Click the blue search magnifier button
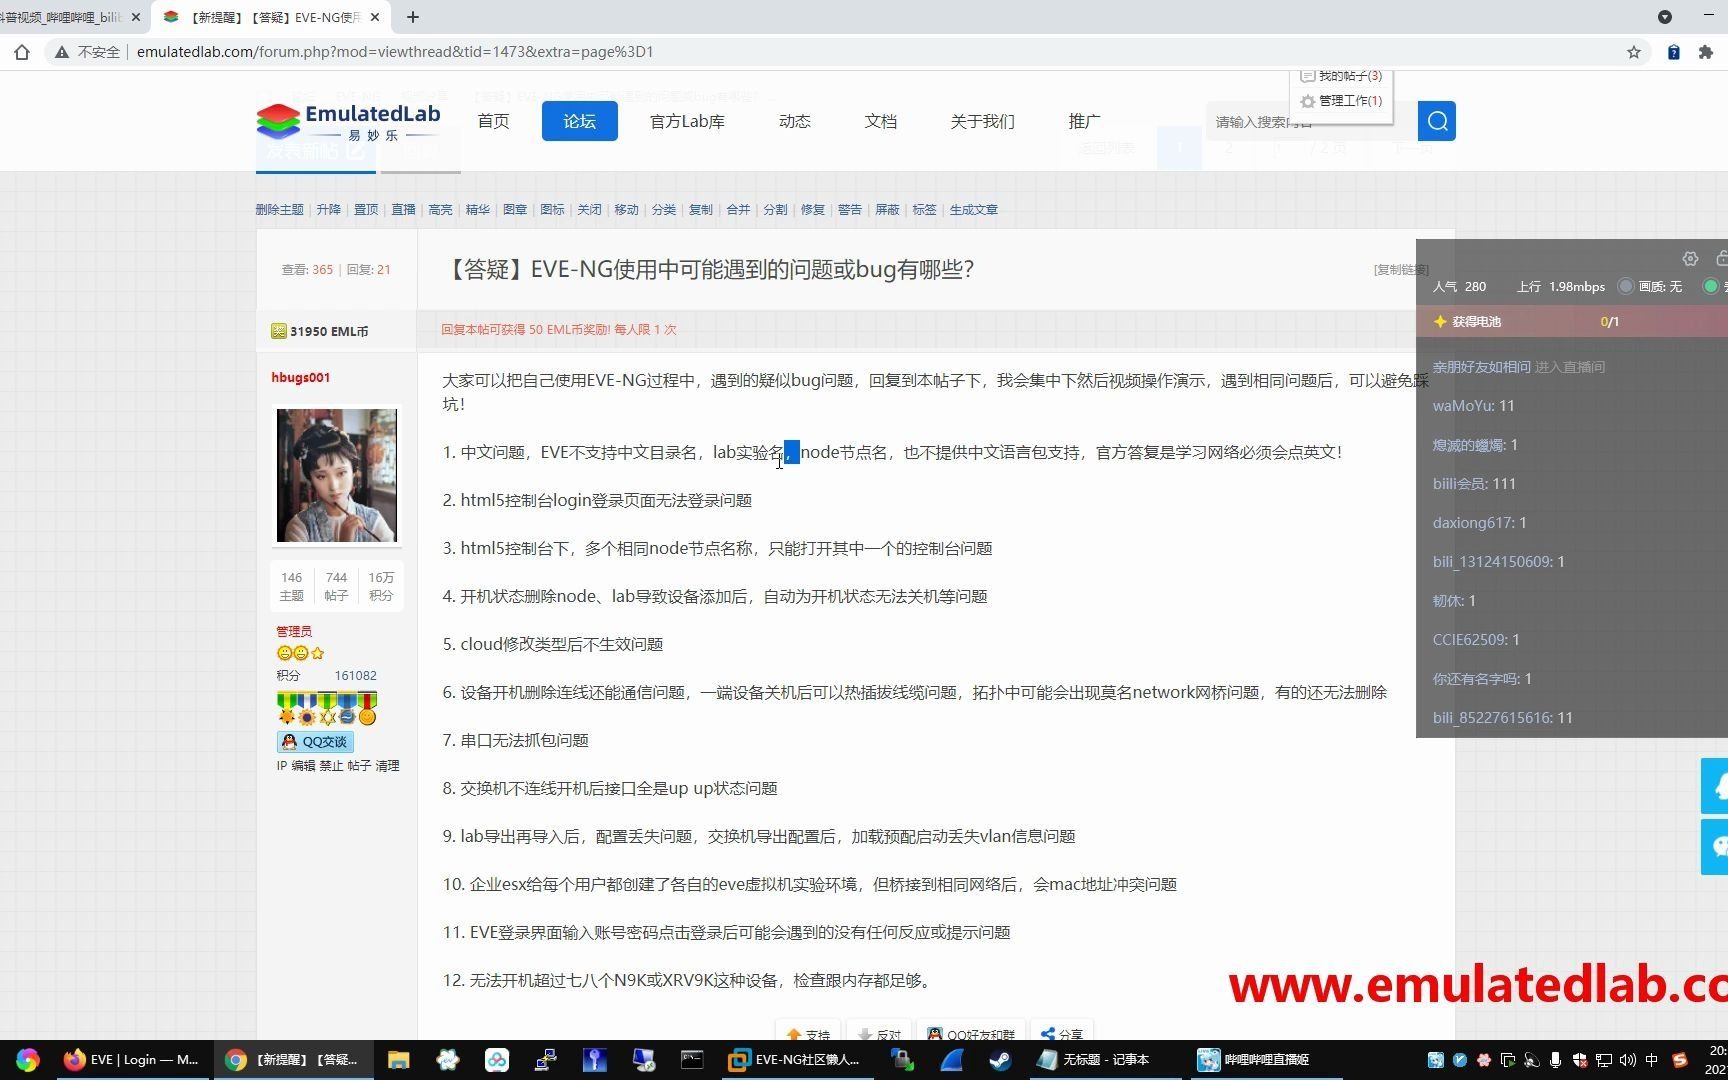 (1437, 121)
